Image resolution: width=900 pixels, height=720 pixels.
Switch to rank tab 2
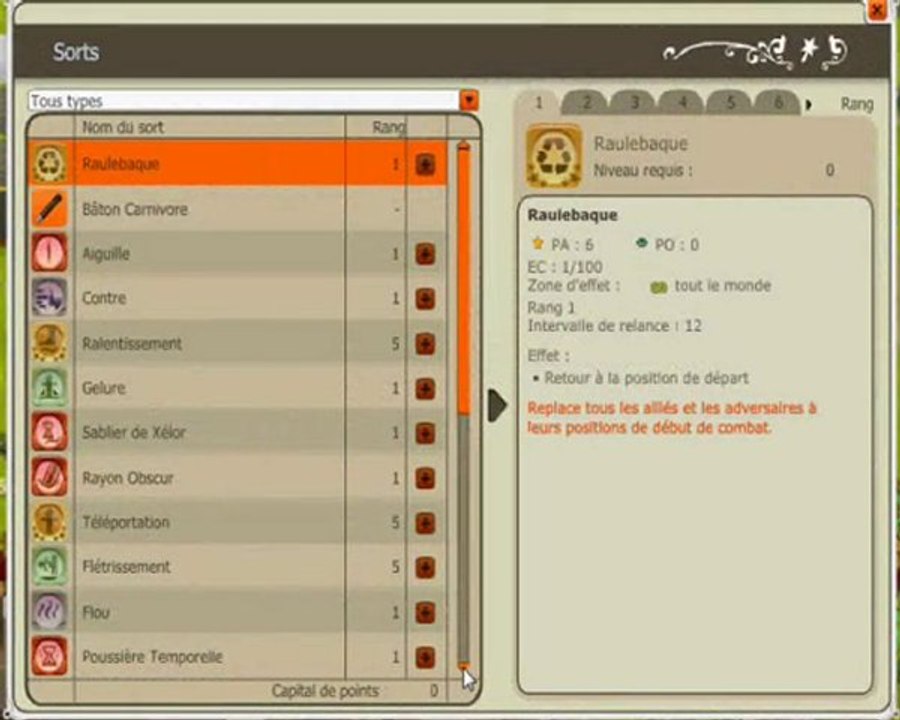point(587,103)
